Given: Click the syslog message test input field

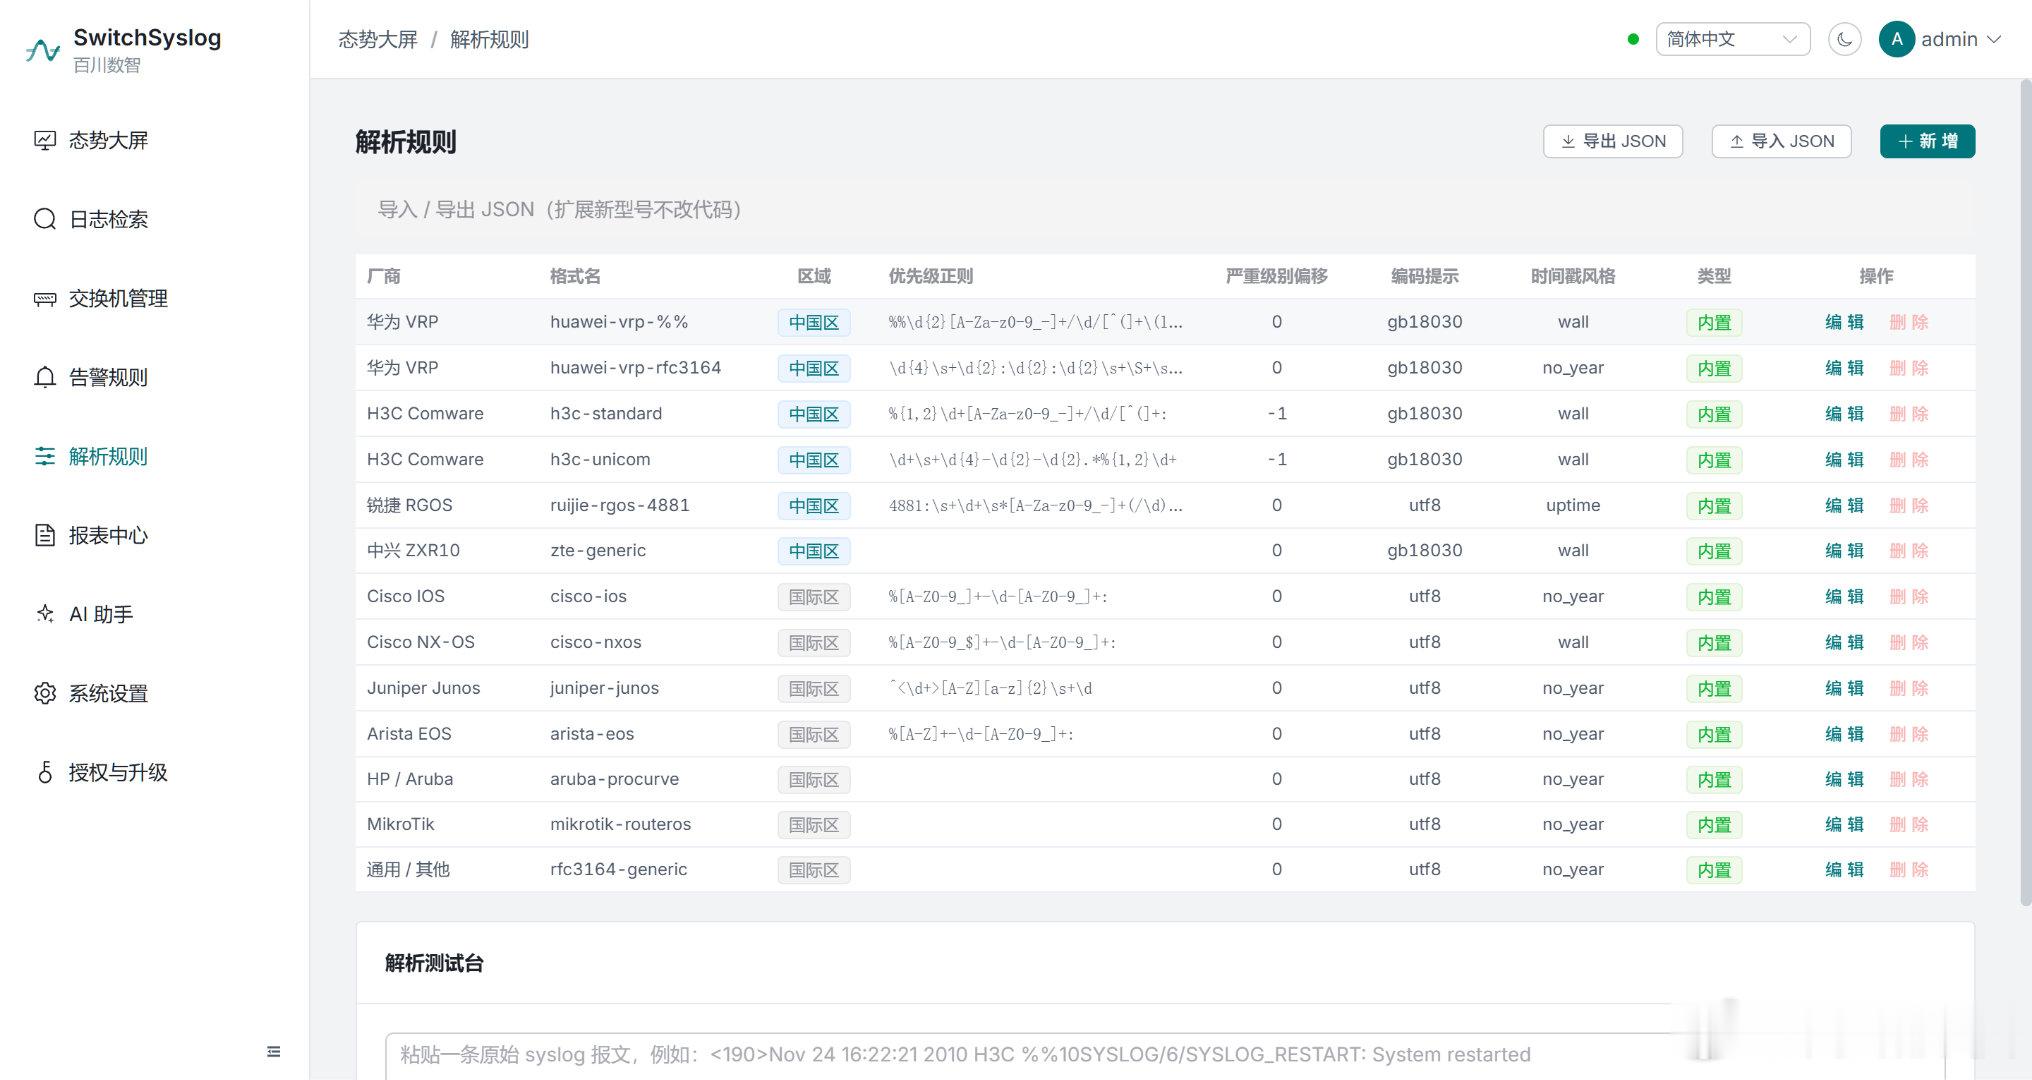Looking at the screenshot, I should pos(1164,1056).
